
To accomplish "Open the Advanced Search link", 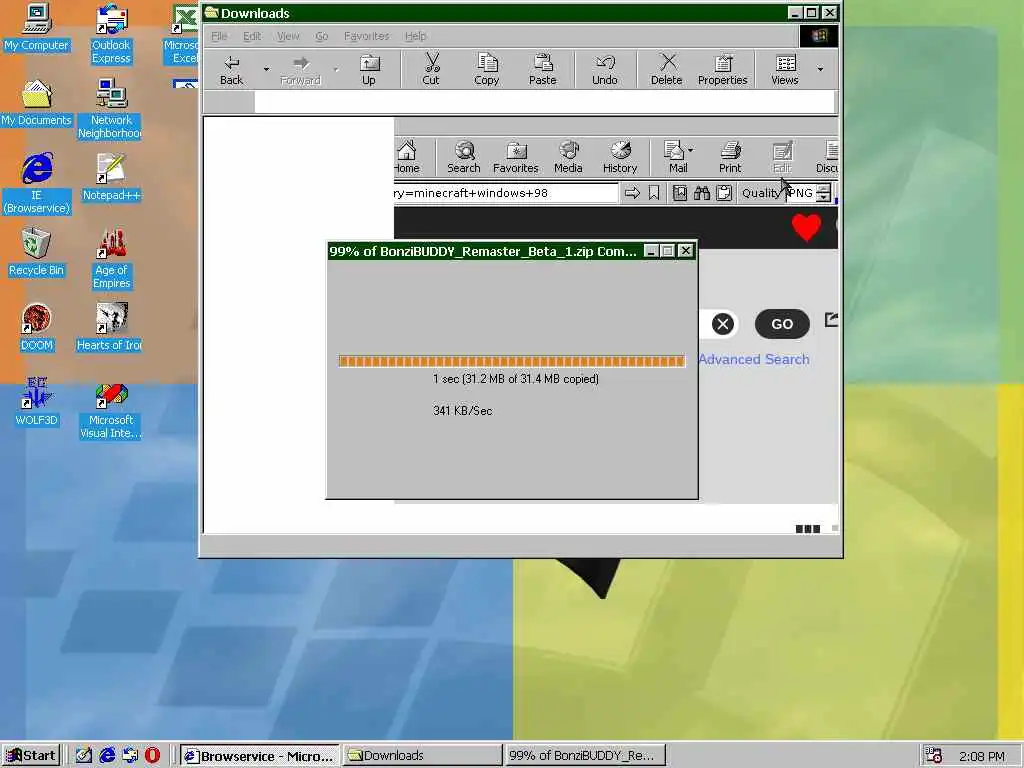I will click(x=754, y=359).
